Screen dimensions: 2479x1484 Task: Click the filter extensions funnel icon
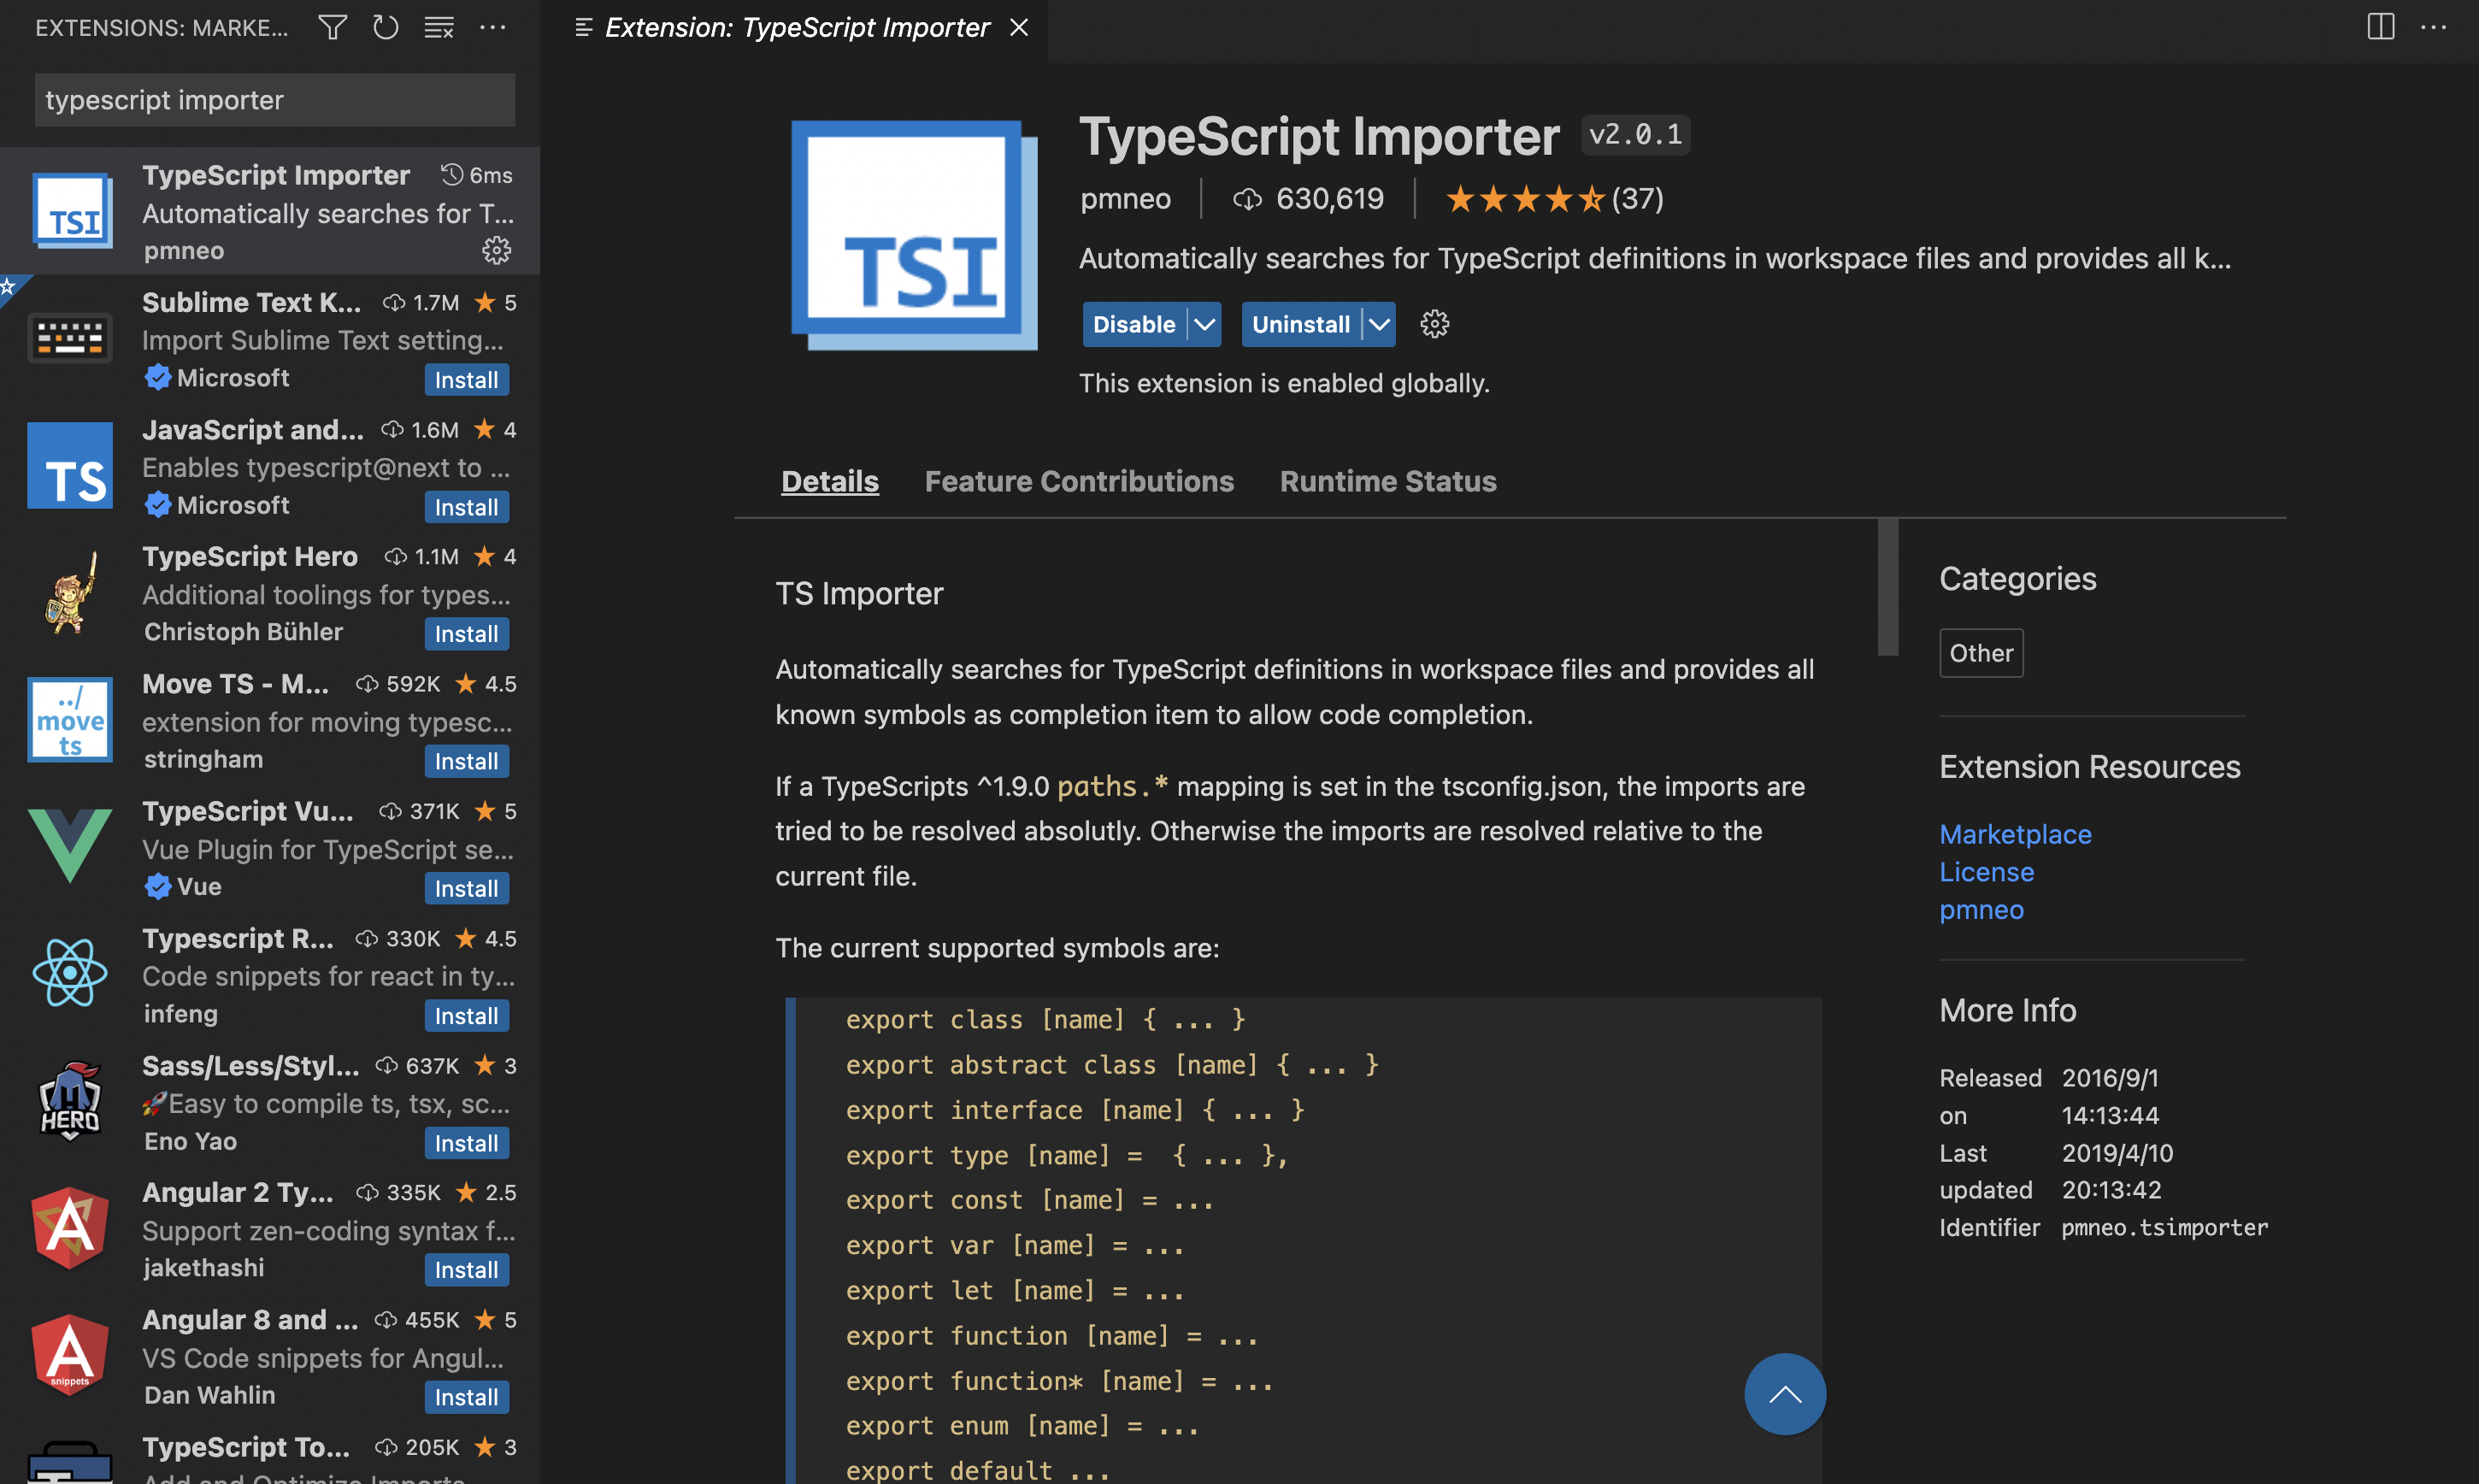[332, 27]
